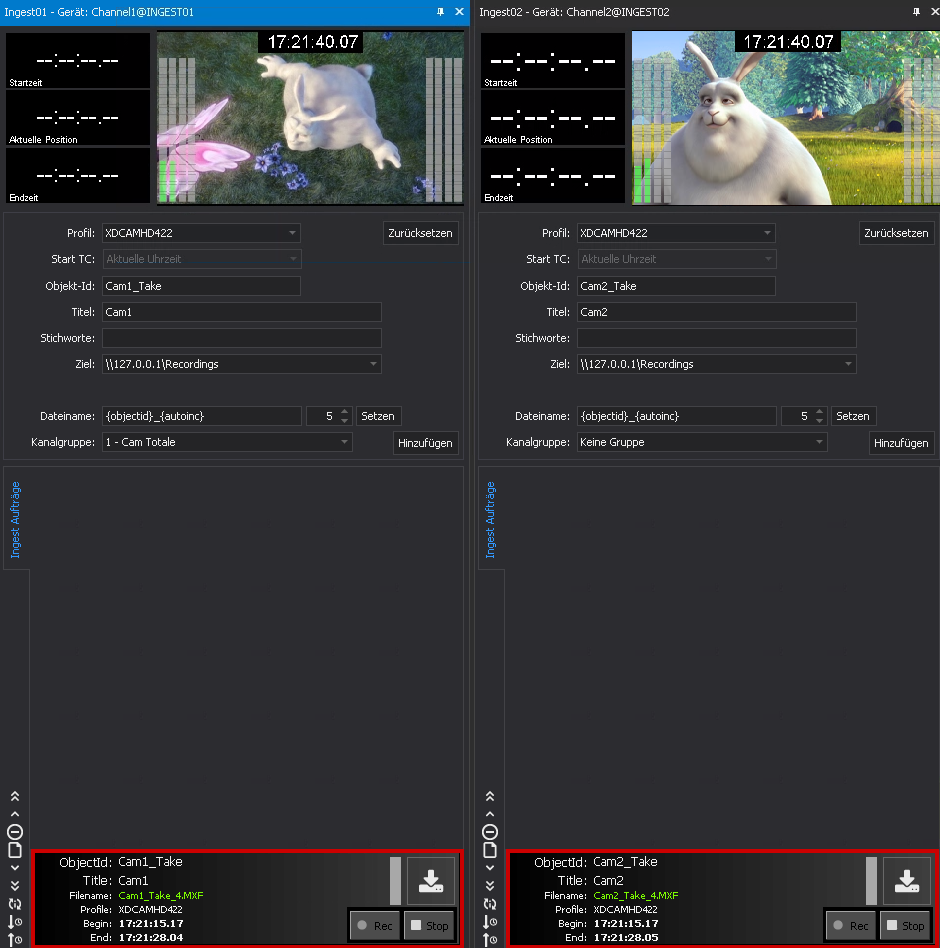Click Ingest01 circular arrows refresh-info icon
940x948 pixels.
15,904
